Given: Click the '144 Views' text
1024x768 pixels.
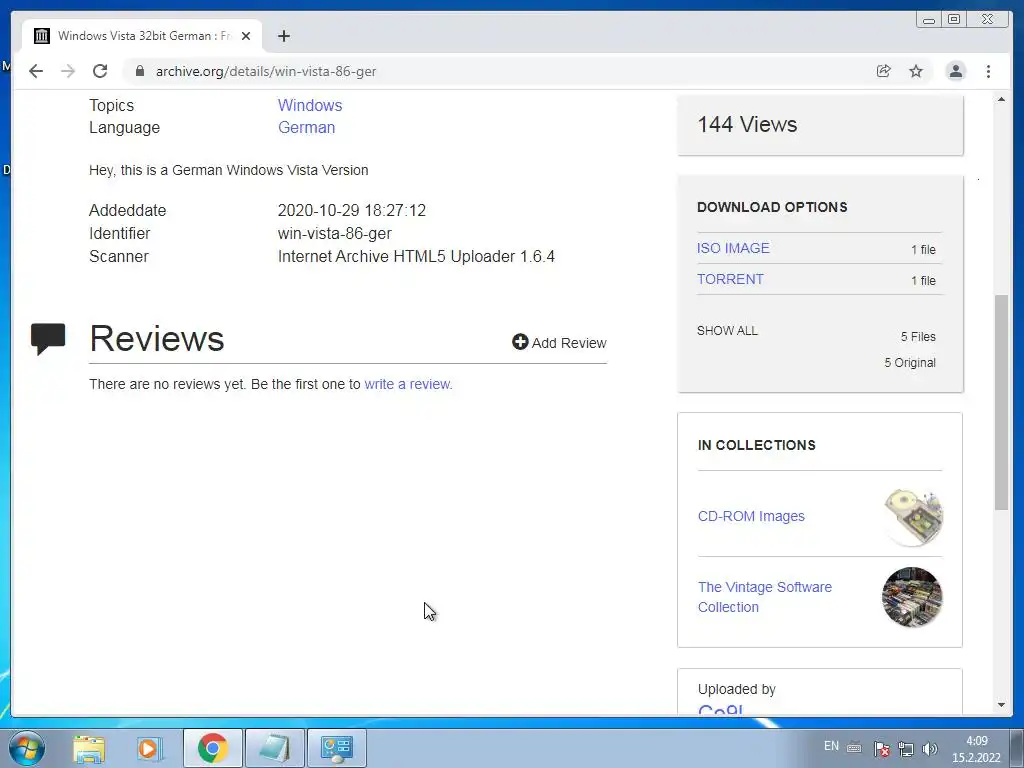Looking at the screenshot, I should click(x=747, y=124).
